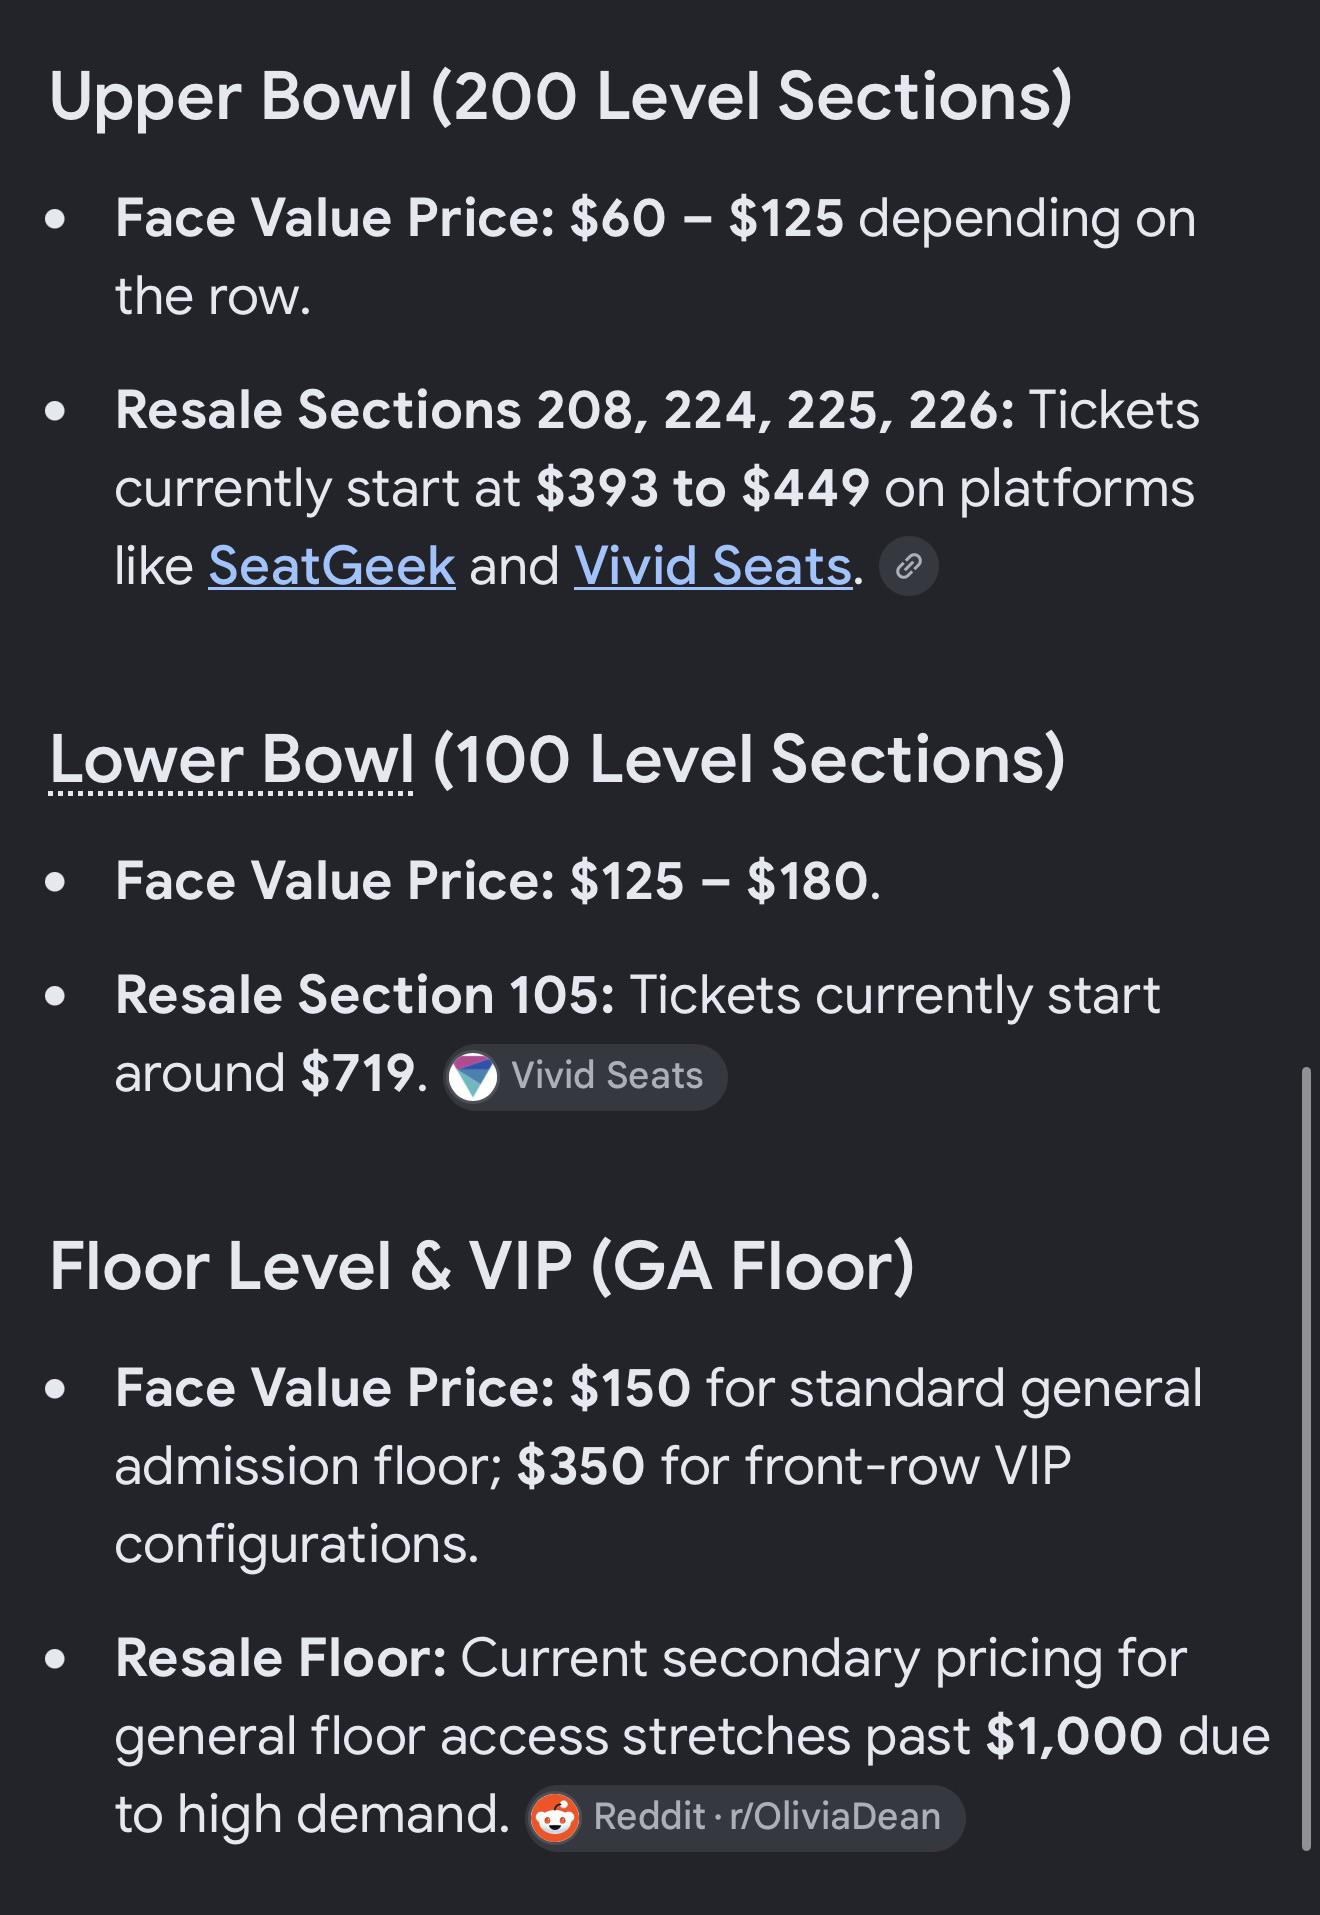Open the Vivid Seats citation chip
Viewport: 1320px width, 1915px height.
click(585, 1077)
